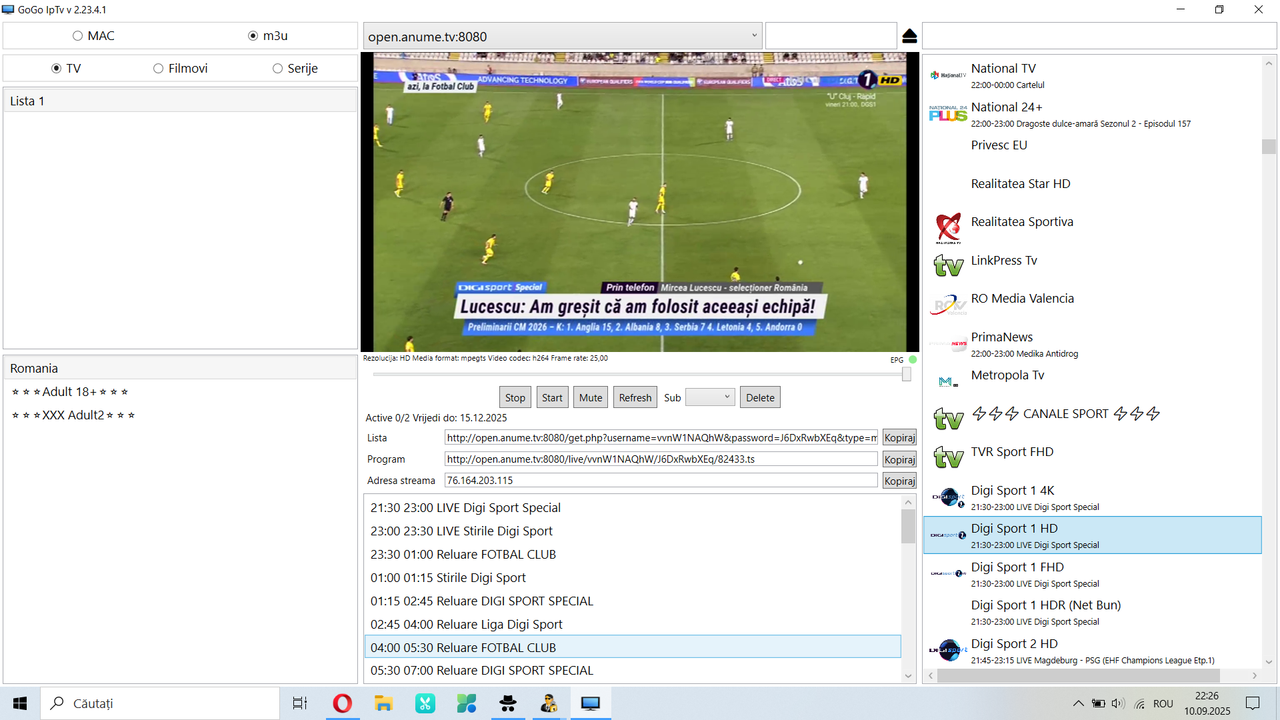
Task: Click the Lista URL input field
Action: pyautogui.click(x=661, y=437)
